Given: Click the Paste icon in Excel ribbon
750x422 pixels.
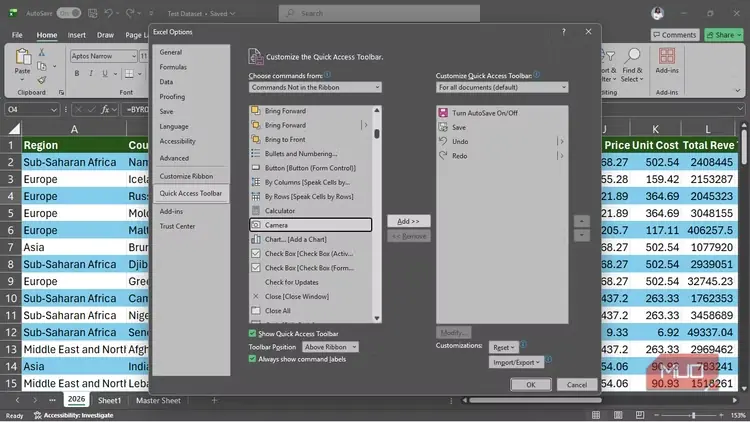Looking at the screenshot, I should [x=22, y=57].
